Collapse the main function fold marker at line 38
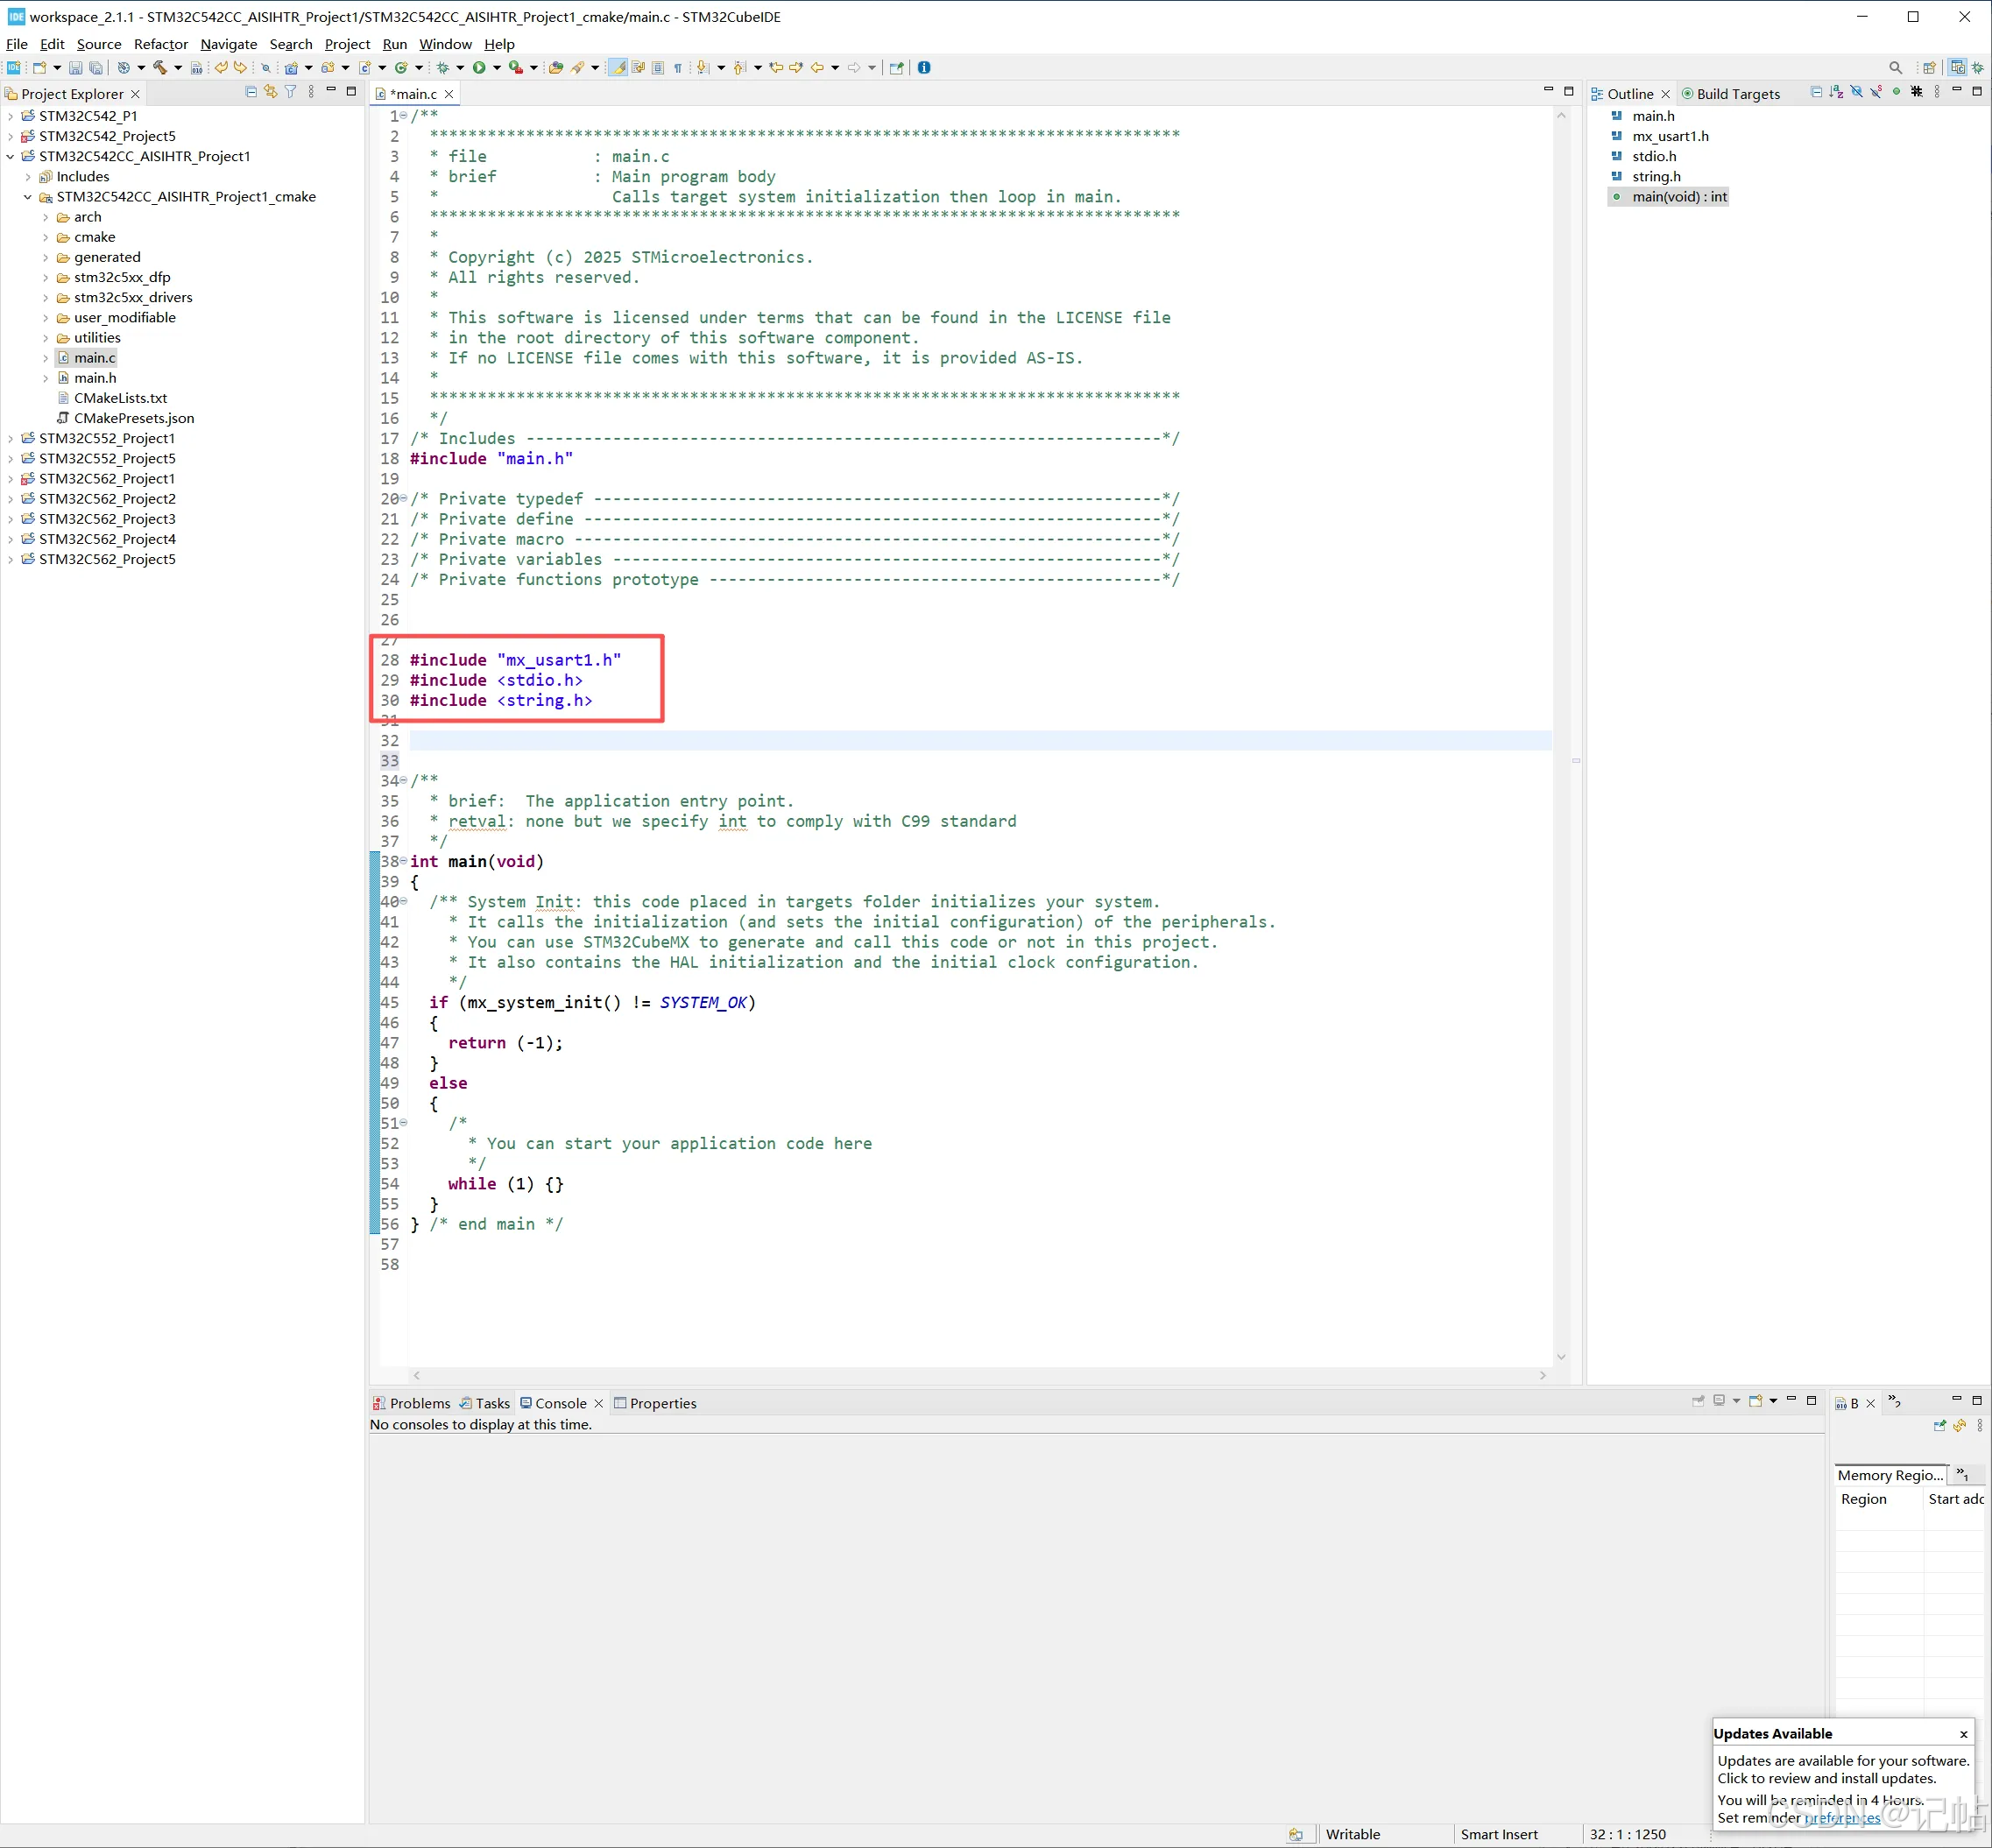Viewport: 1992px width, 1848px height. [x=404, y=862]
